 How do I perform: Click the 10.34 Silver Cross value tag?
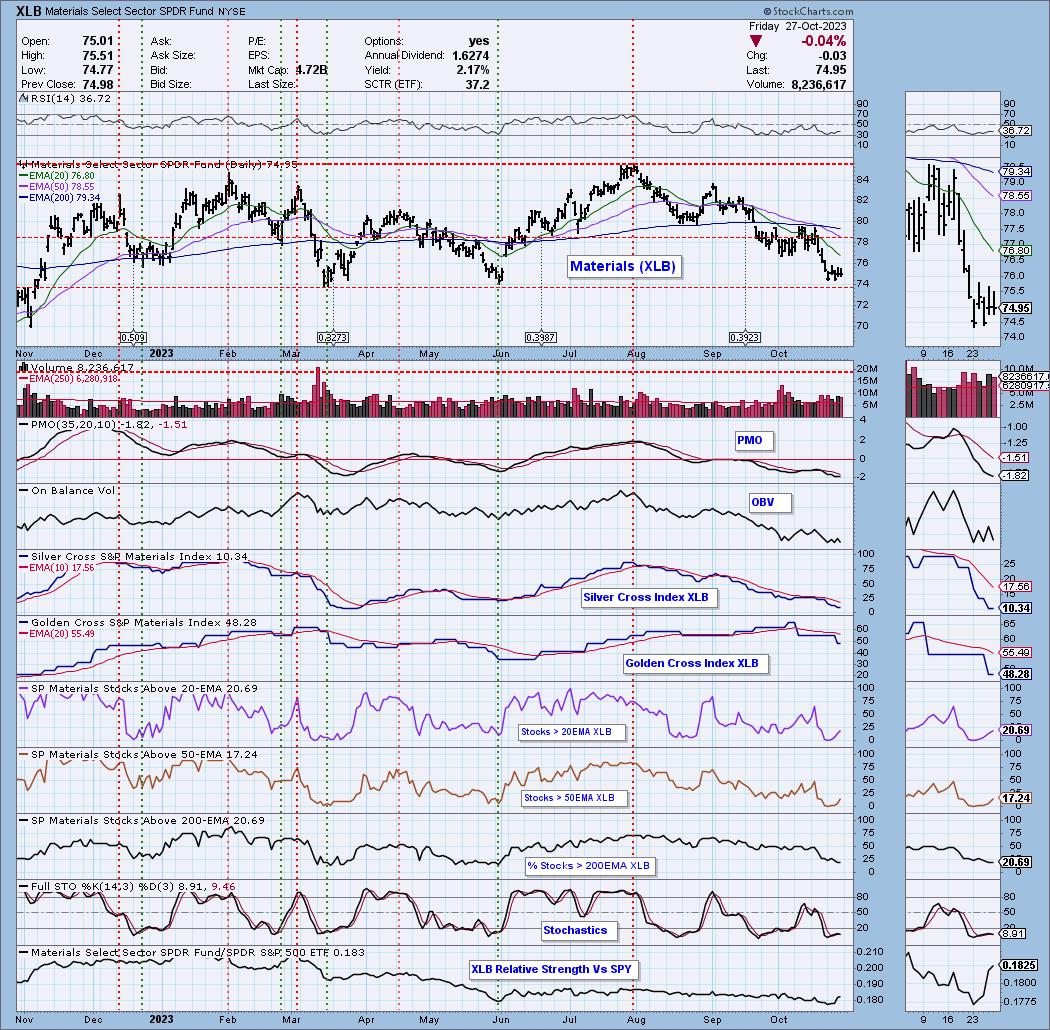(1016, 608)
